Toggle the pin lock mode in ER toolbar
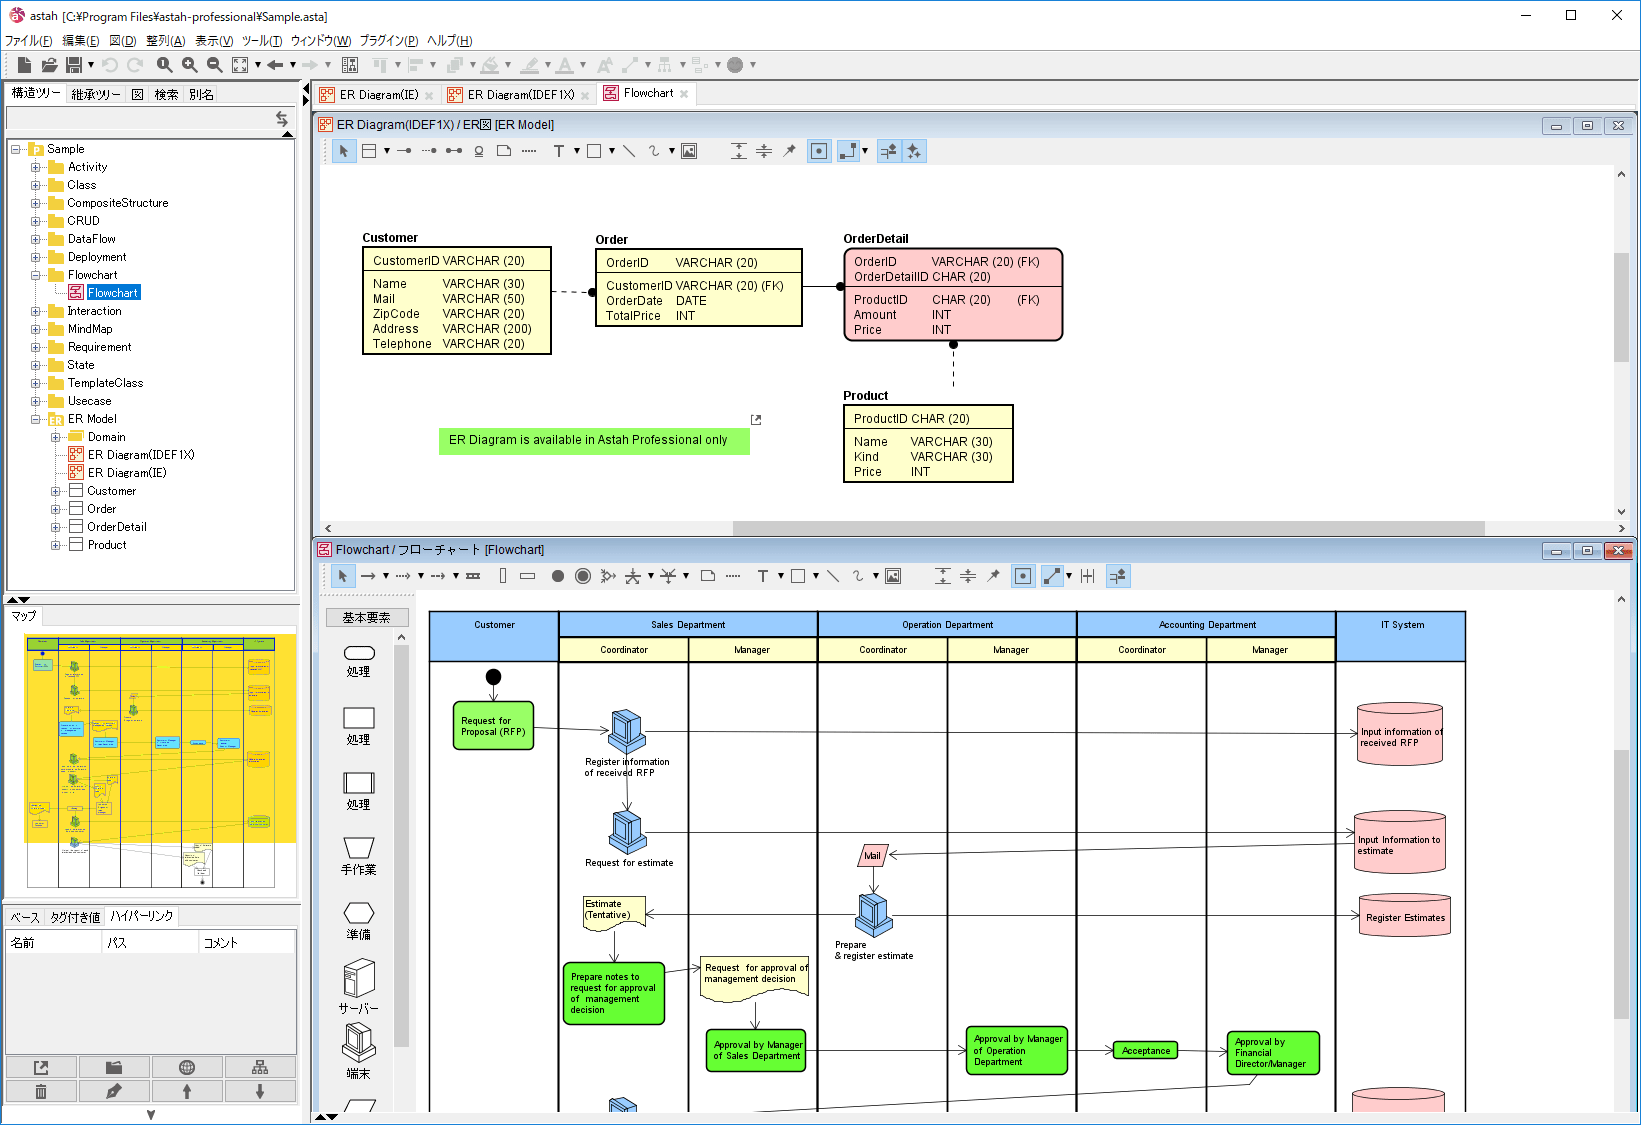The width and height of the screenshot is (1641, 1125). 789,151
